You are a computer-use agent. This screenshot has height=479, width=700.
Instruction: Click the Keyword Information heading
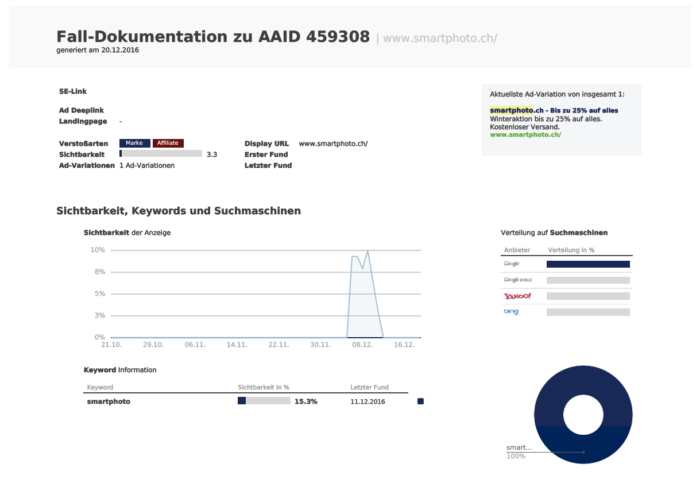tap(120, 370)
